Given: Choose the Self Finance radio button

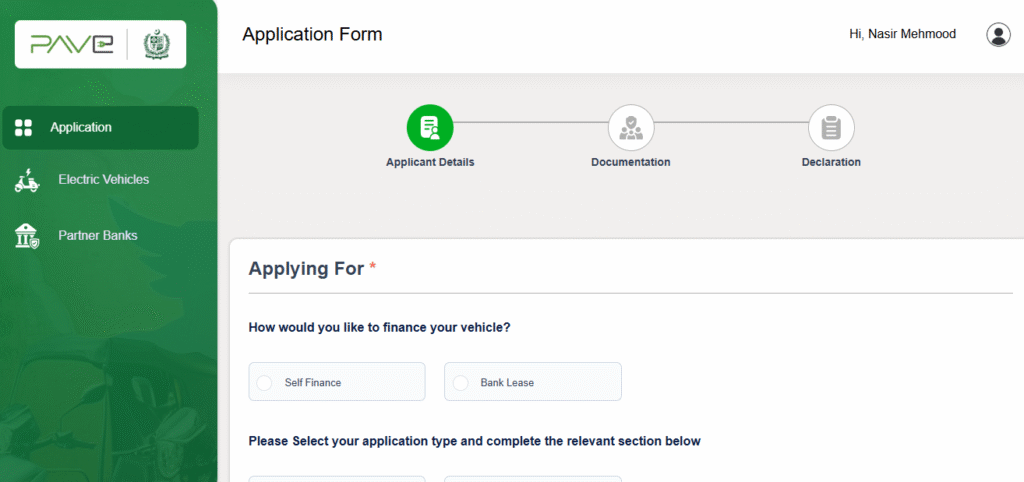Looking at the screenshot, I should point(264,383).
